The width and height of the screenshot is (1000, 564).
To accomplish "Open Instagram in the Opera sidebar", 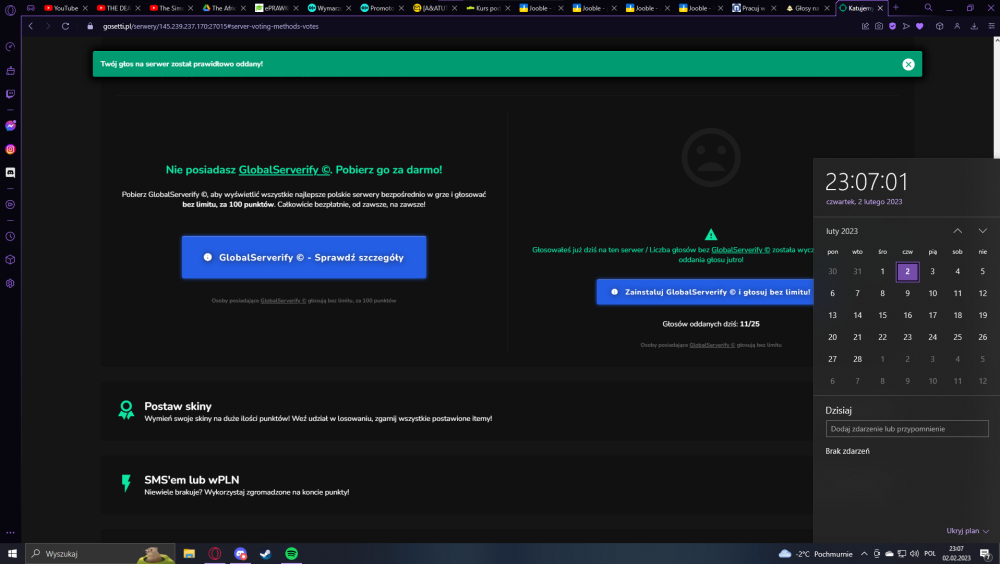I will [x=10, y=149].
